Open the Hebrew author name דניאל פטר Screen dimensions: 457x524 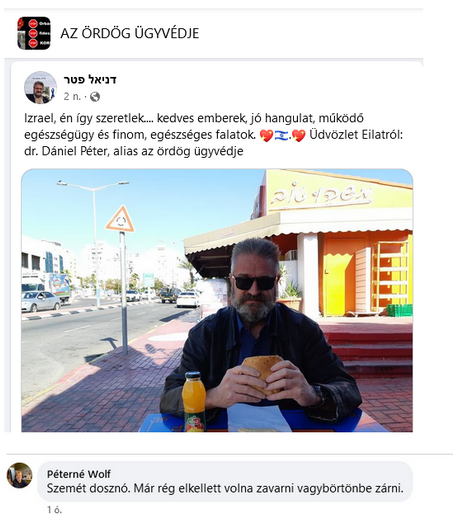90,80
